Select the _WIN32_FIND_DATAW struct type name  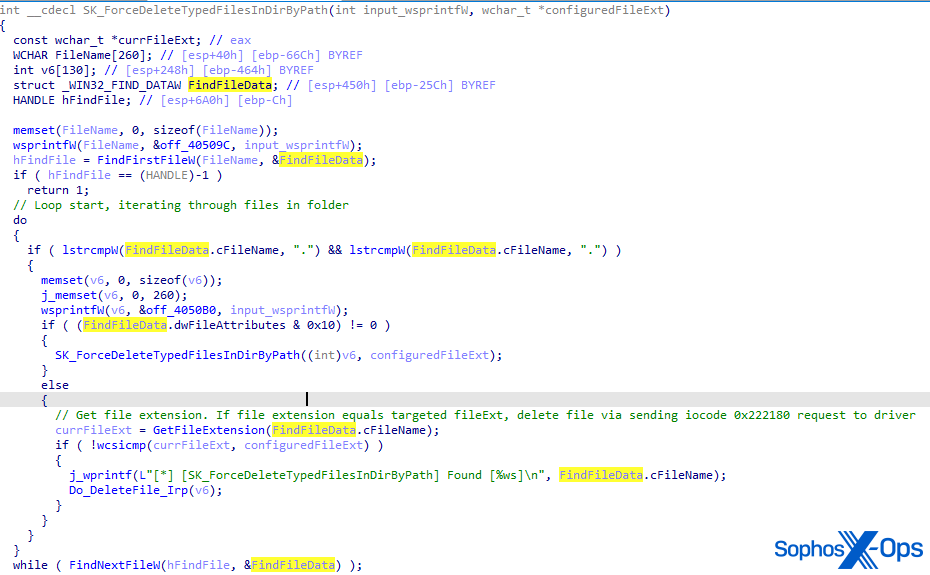[x=122, y=85]
